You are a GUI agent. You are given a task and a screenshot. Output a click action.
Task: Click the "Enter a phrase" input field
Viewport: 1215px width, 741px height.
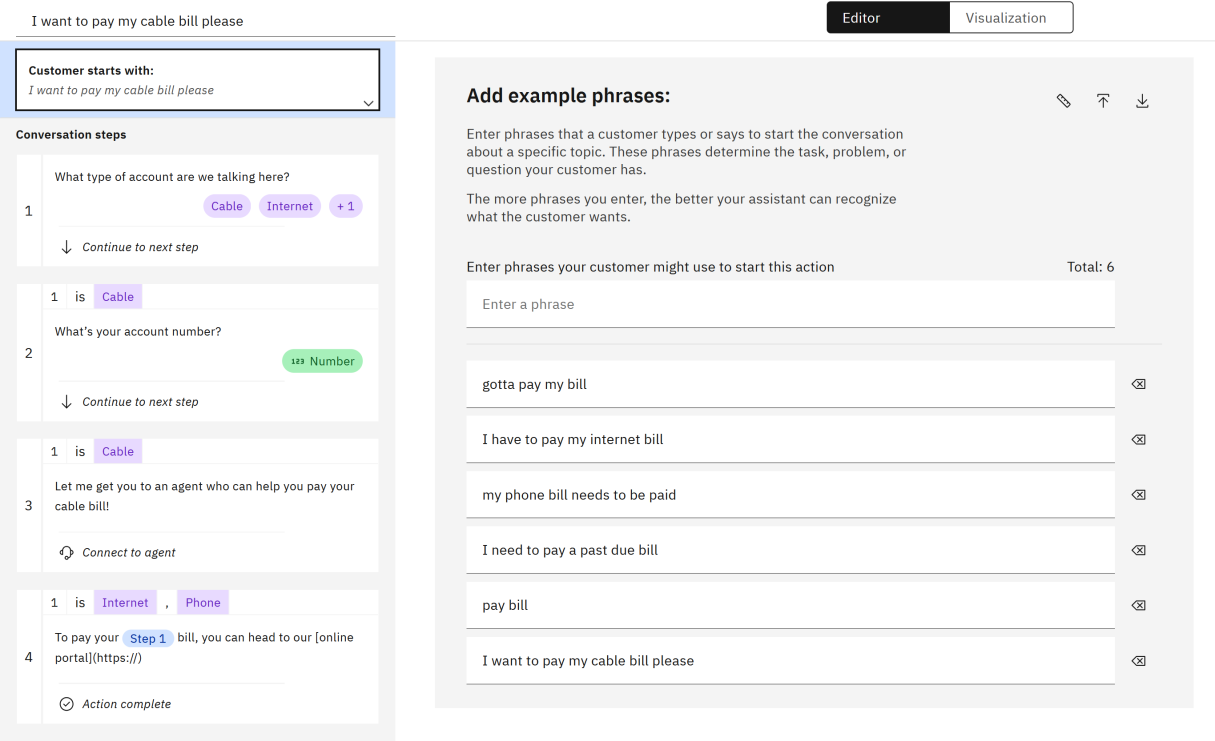point(790,304)
